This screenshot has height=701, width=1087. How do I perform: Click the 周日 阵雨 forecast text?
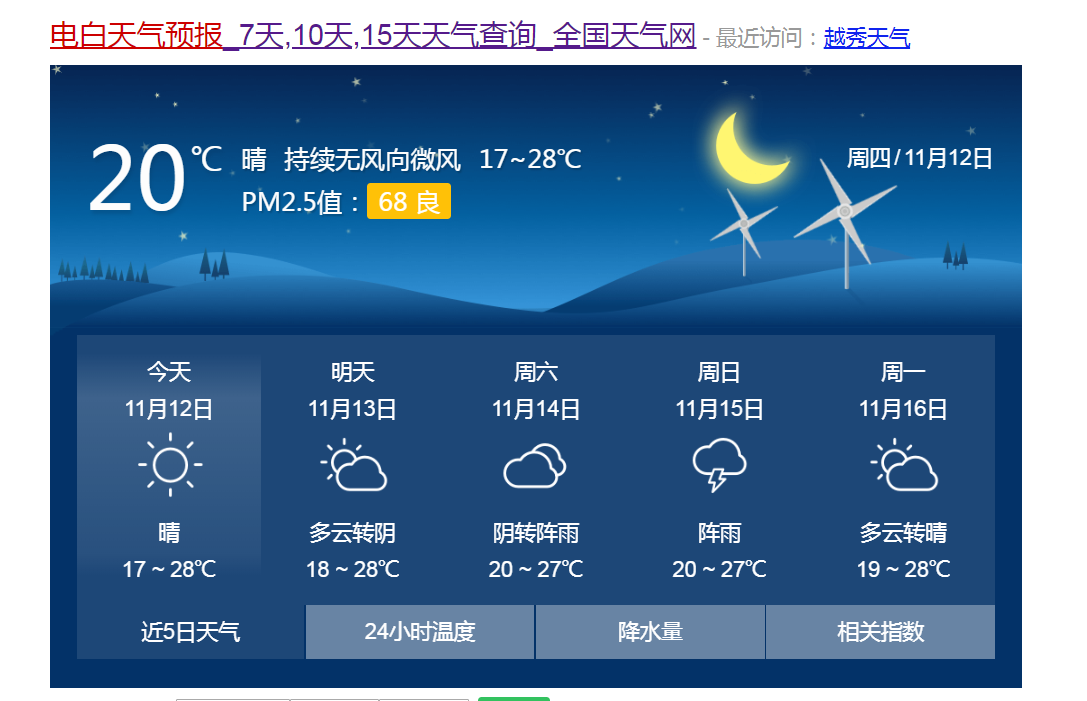(719, 533)
